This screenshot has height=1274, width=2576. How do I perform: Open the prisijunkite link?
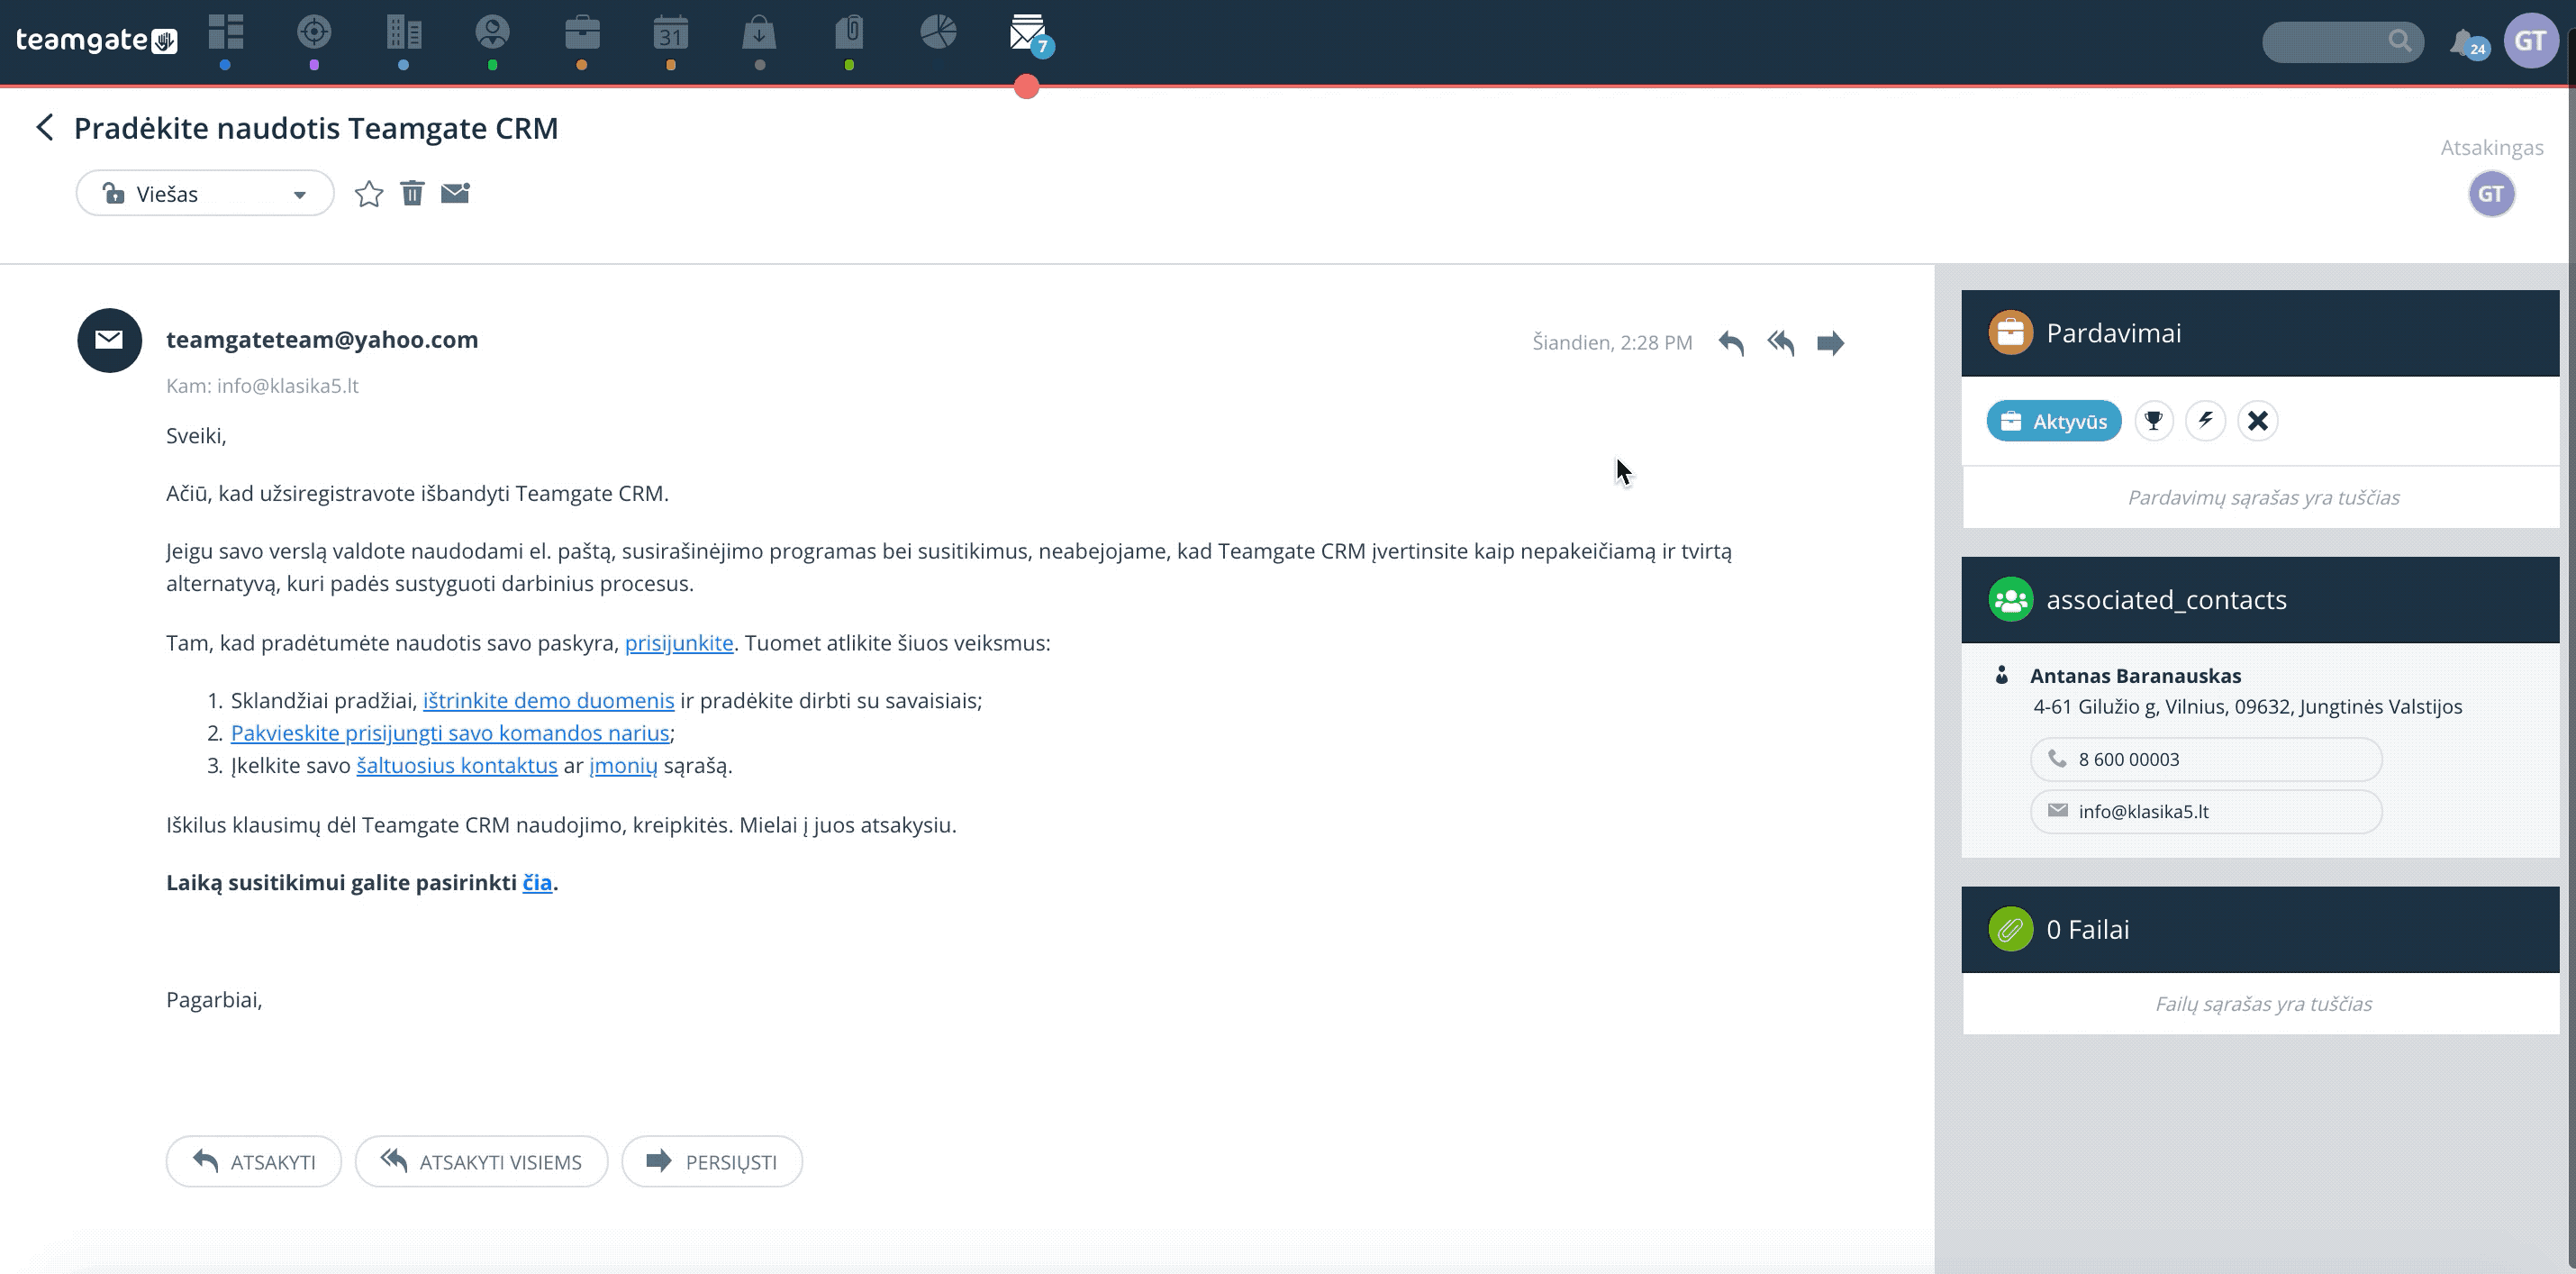(x=679, y=643)
